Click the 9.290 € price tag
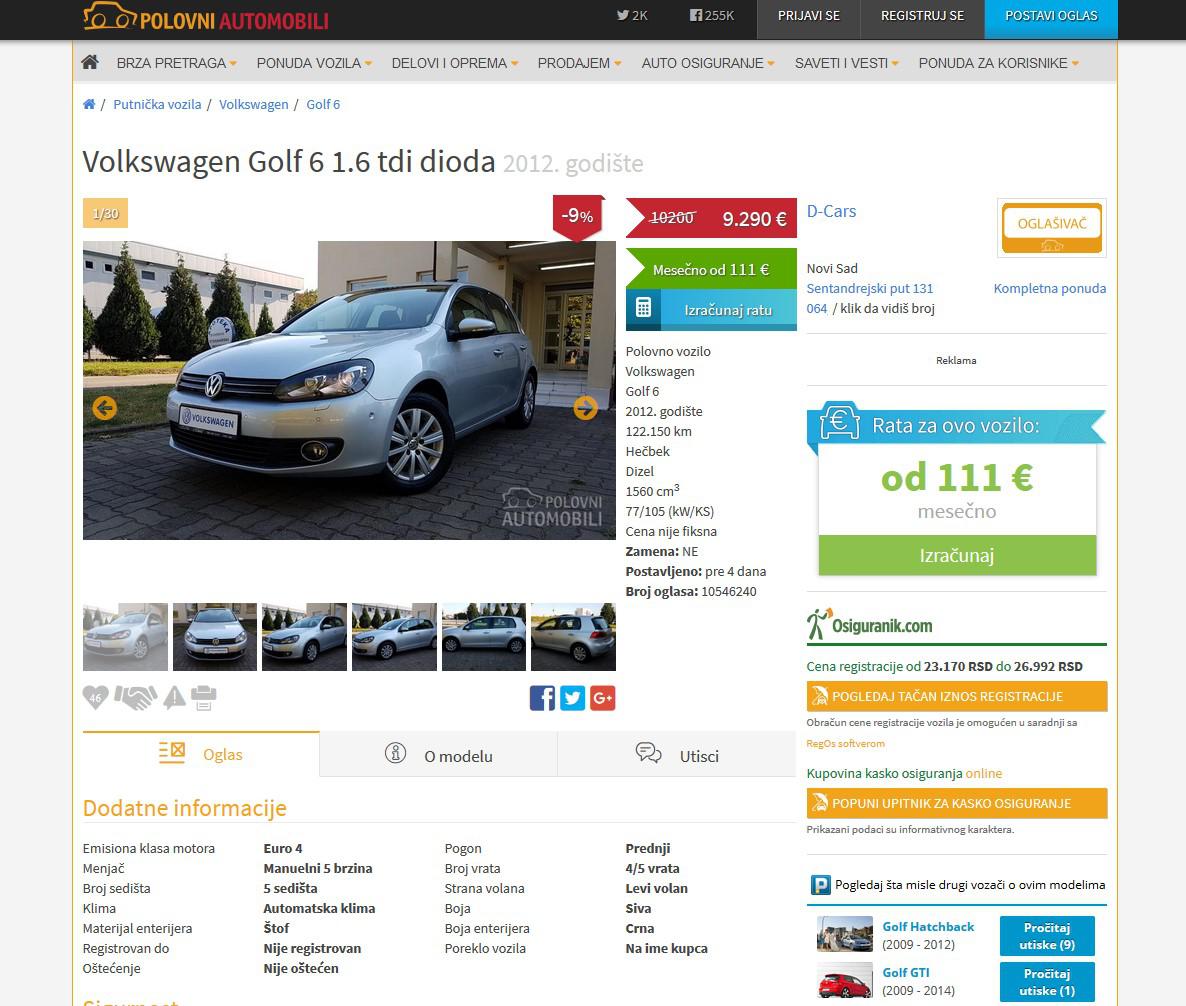 tap(711, 219)
